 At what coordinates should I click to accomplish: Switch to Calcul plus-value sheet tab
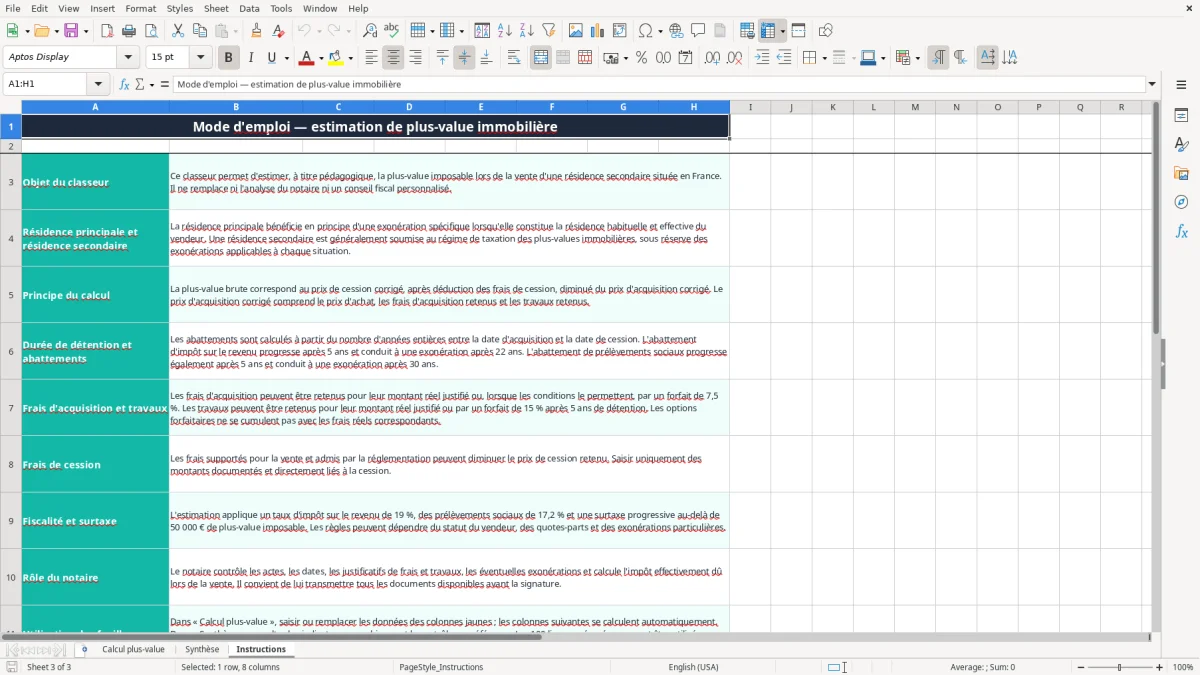[133, 649]
